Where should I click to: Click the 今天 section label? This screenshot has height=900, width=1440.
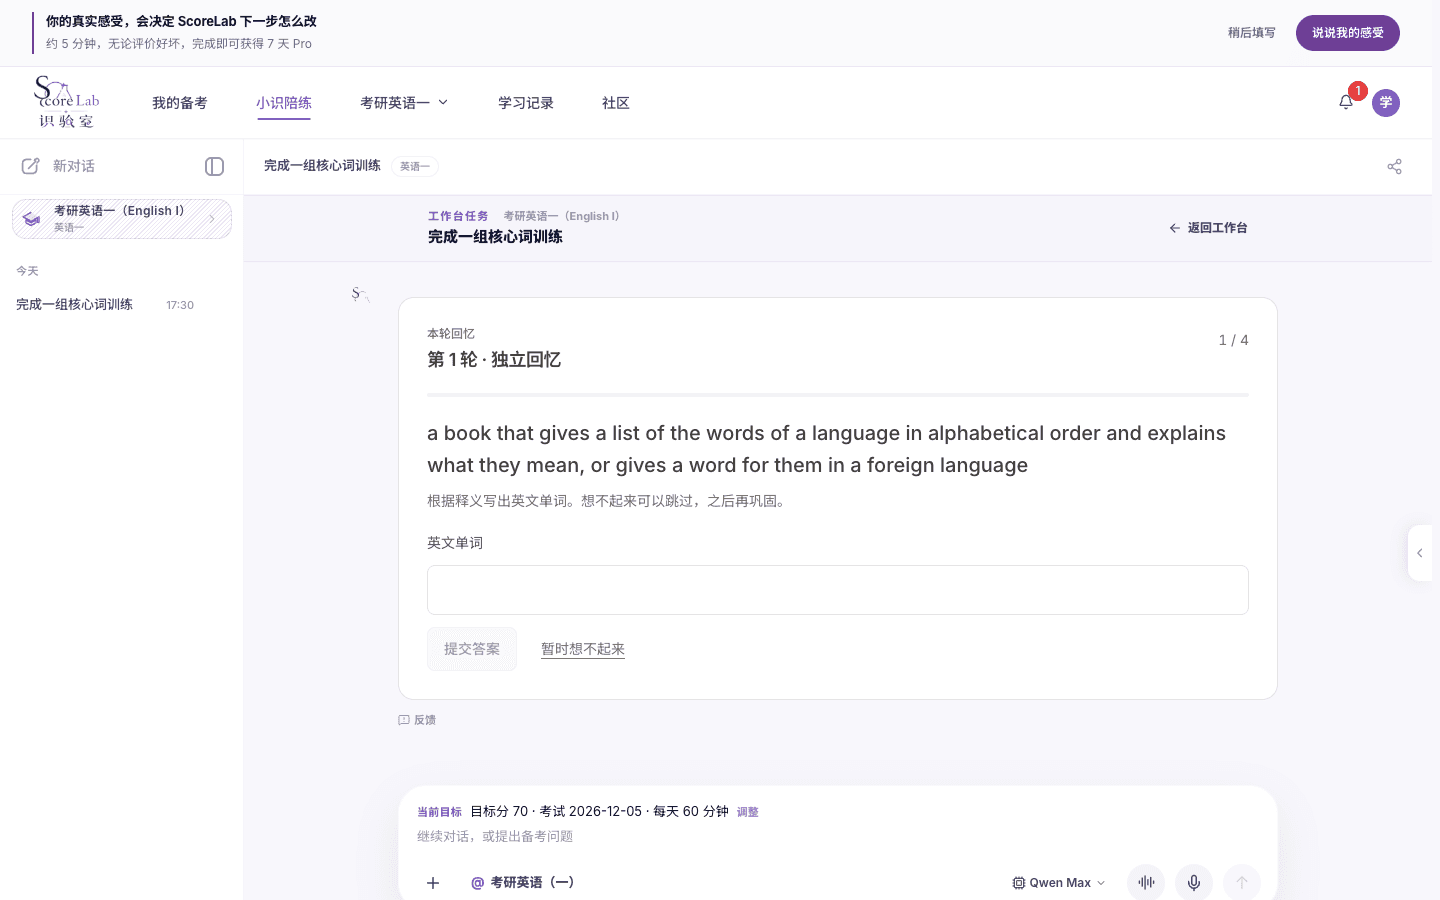(27, 271)
